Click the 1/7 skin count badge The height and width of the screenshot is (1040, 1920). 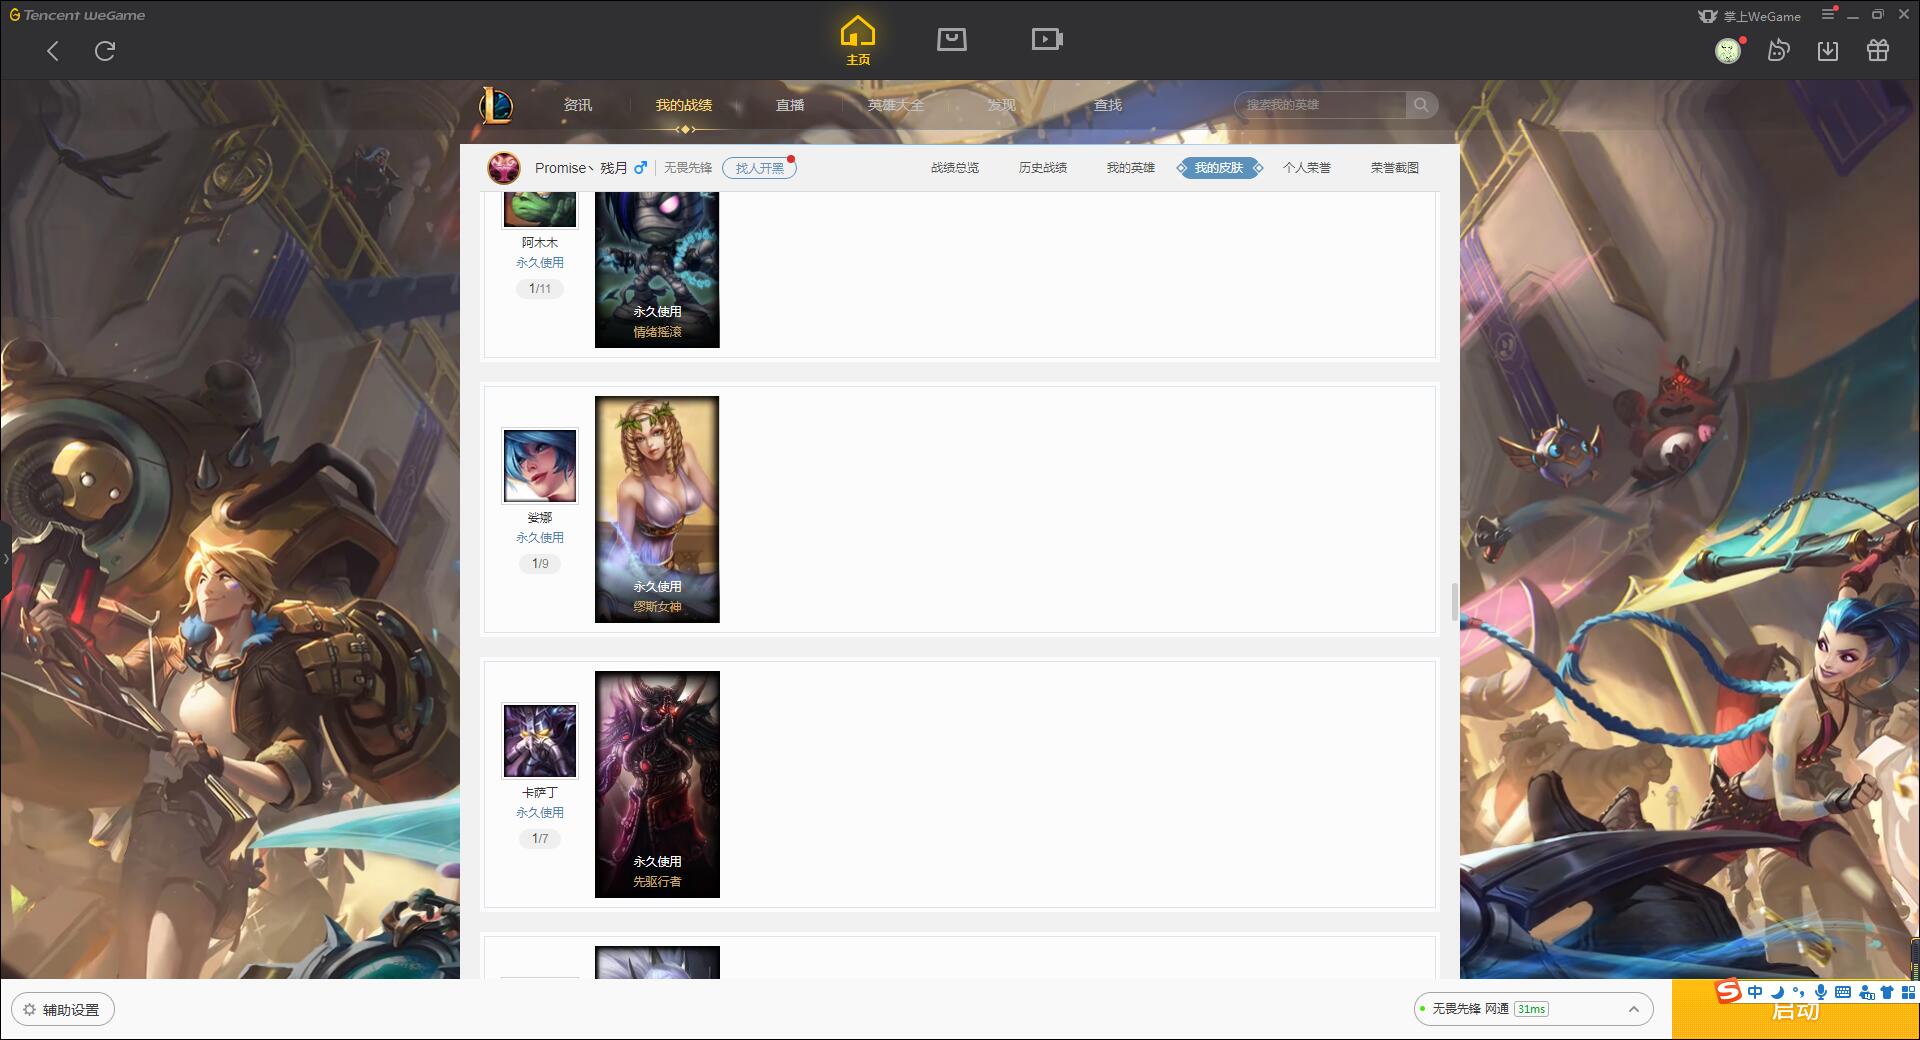[540, 839]
